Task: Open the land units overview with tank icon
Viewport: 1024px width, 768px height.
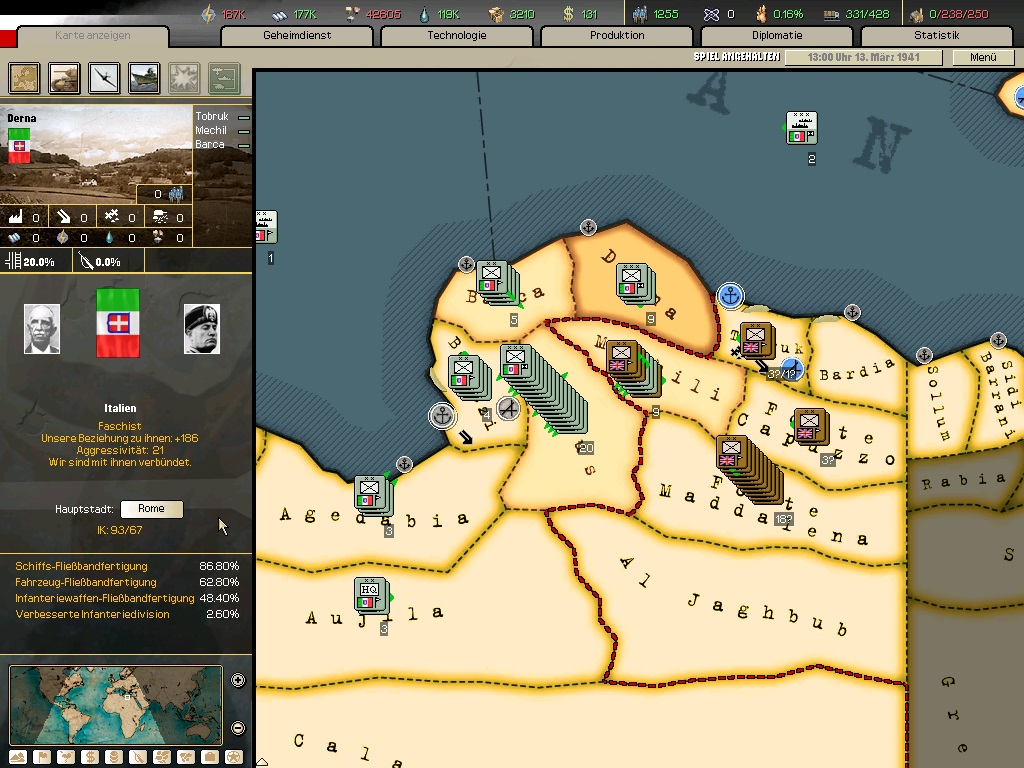Action: [64, 77]
